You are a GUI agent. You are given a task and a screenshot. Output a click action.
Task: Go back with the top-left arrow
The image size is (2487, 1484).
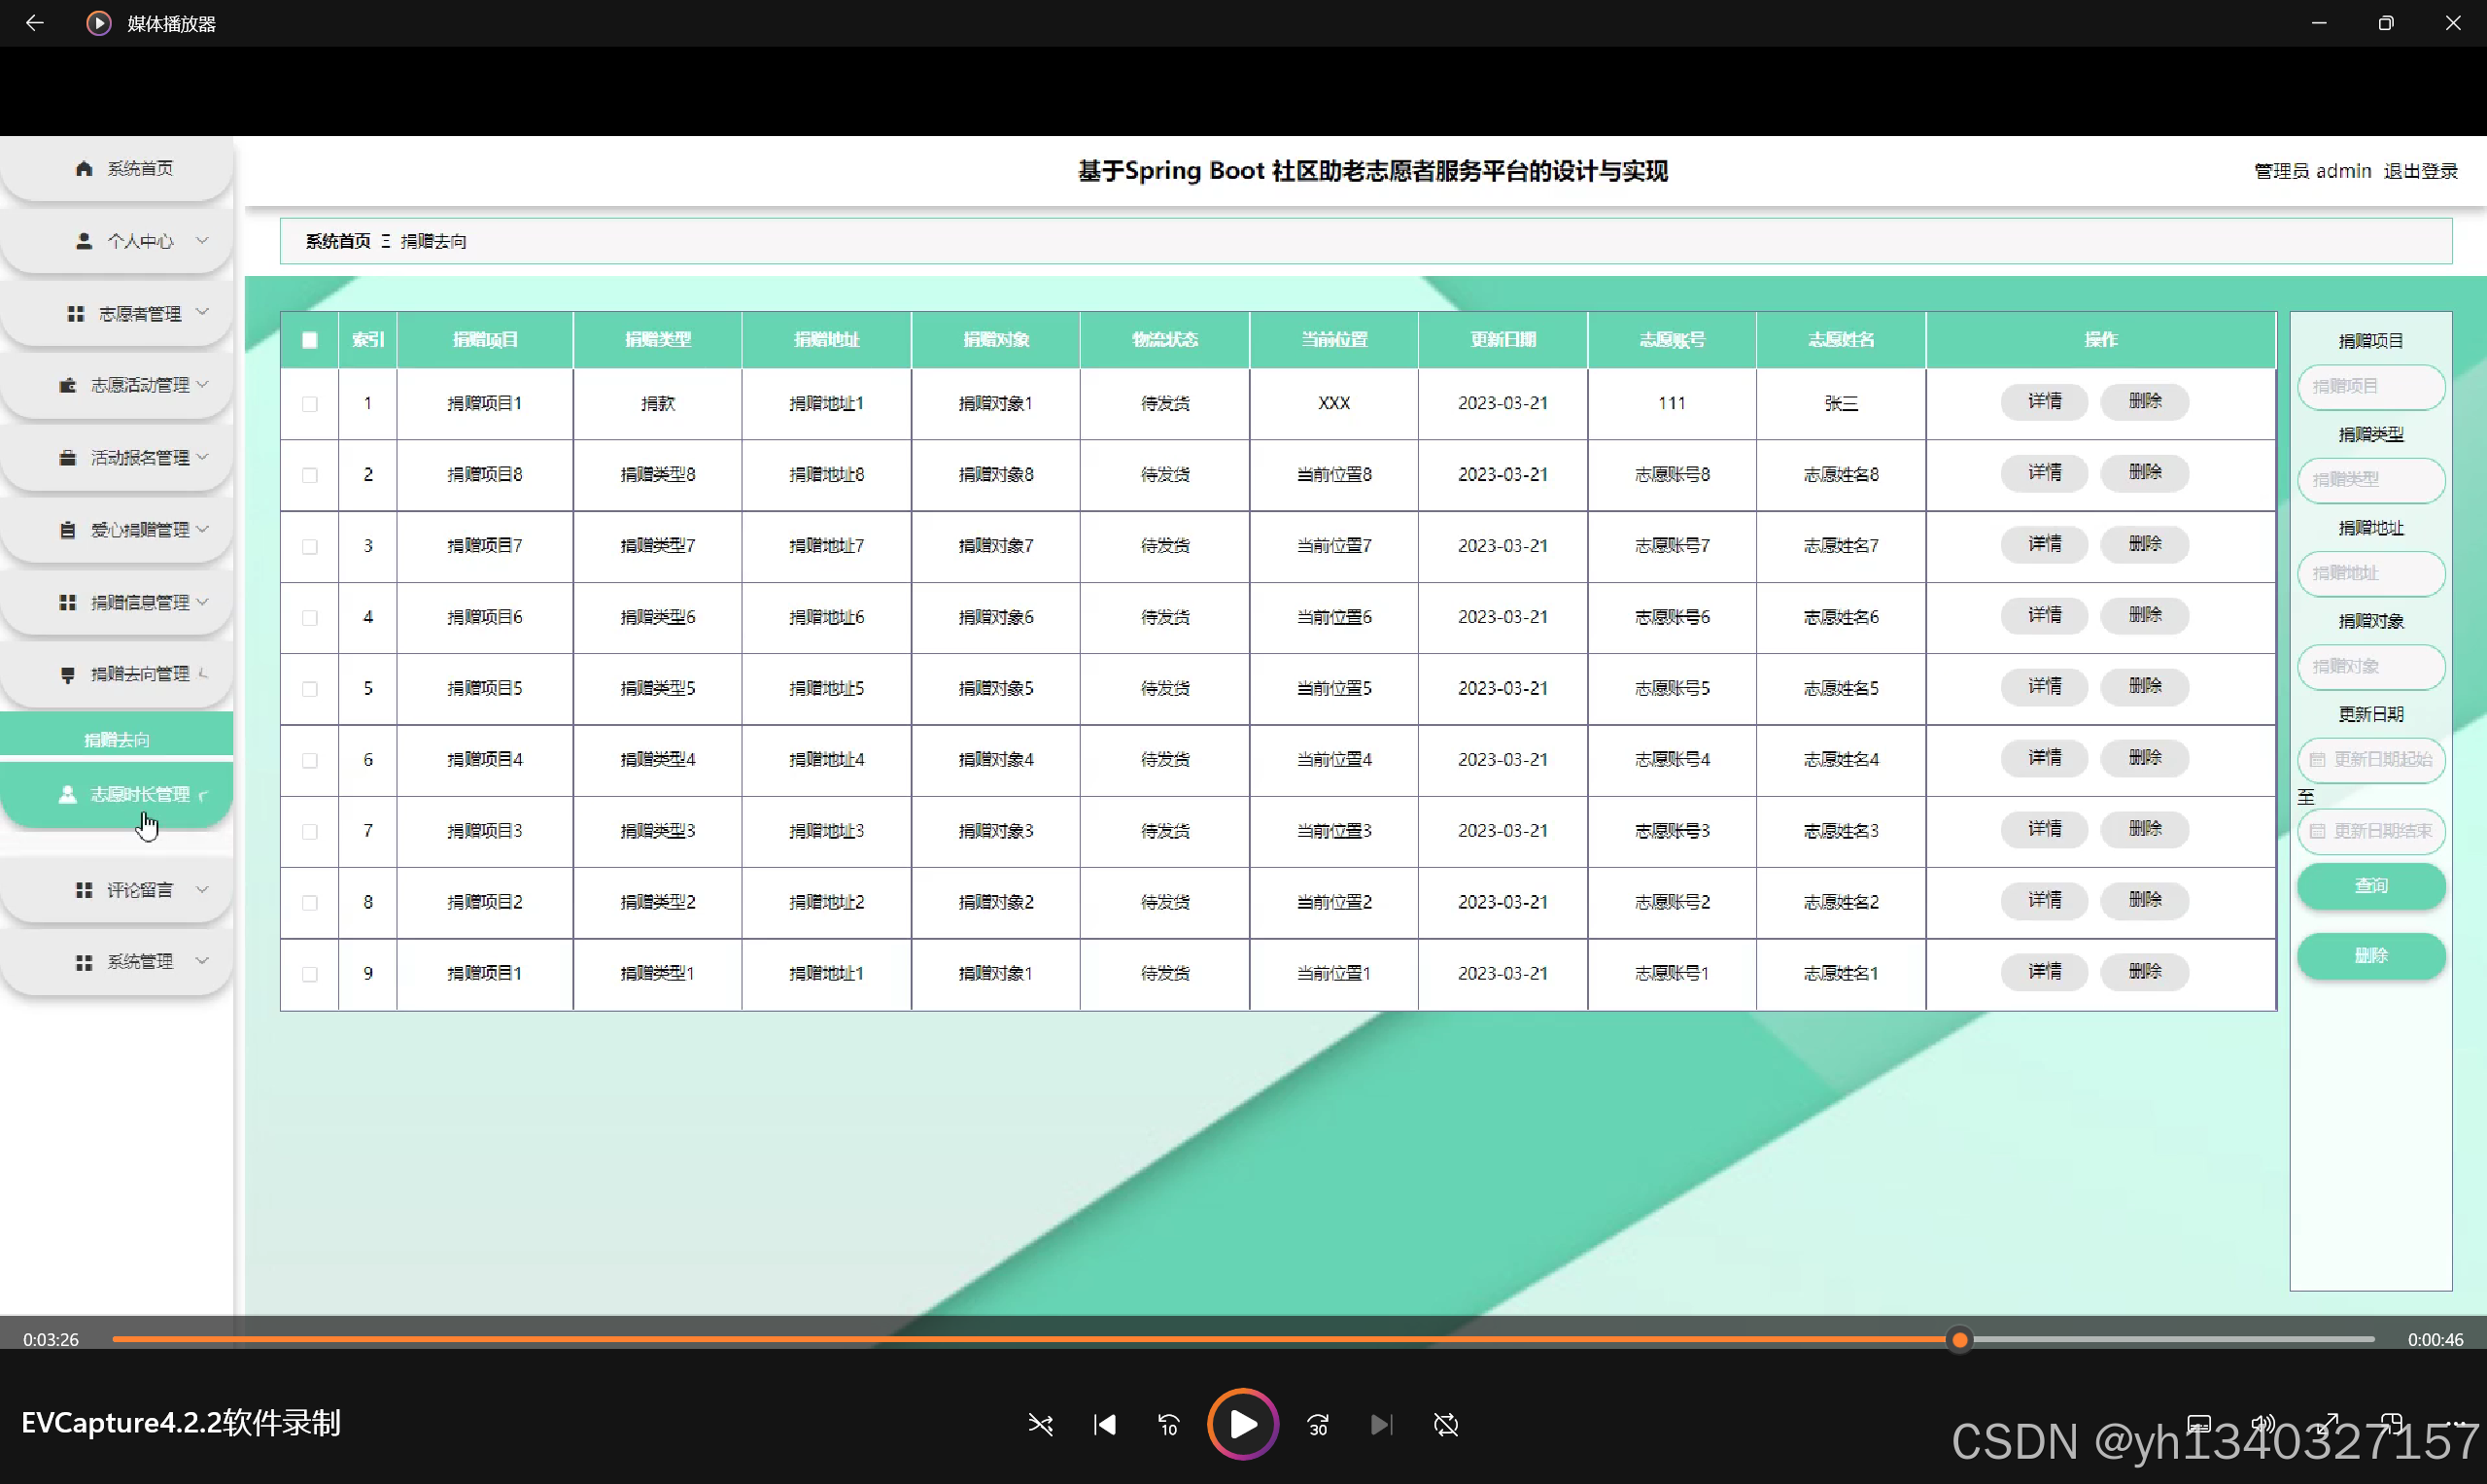point(35,23)
